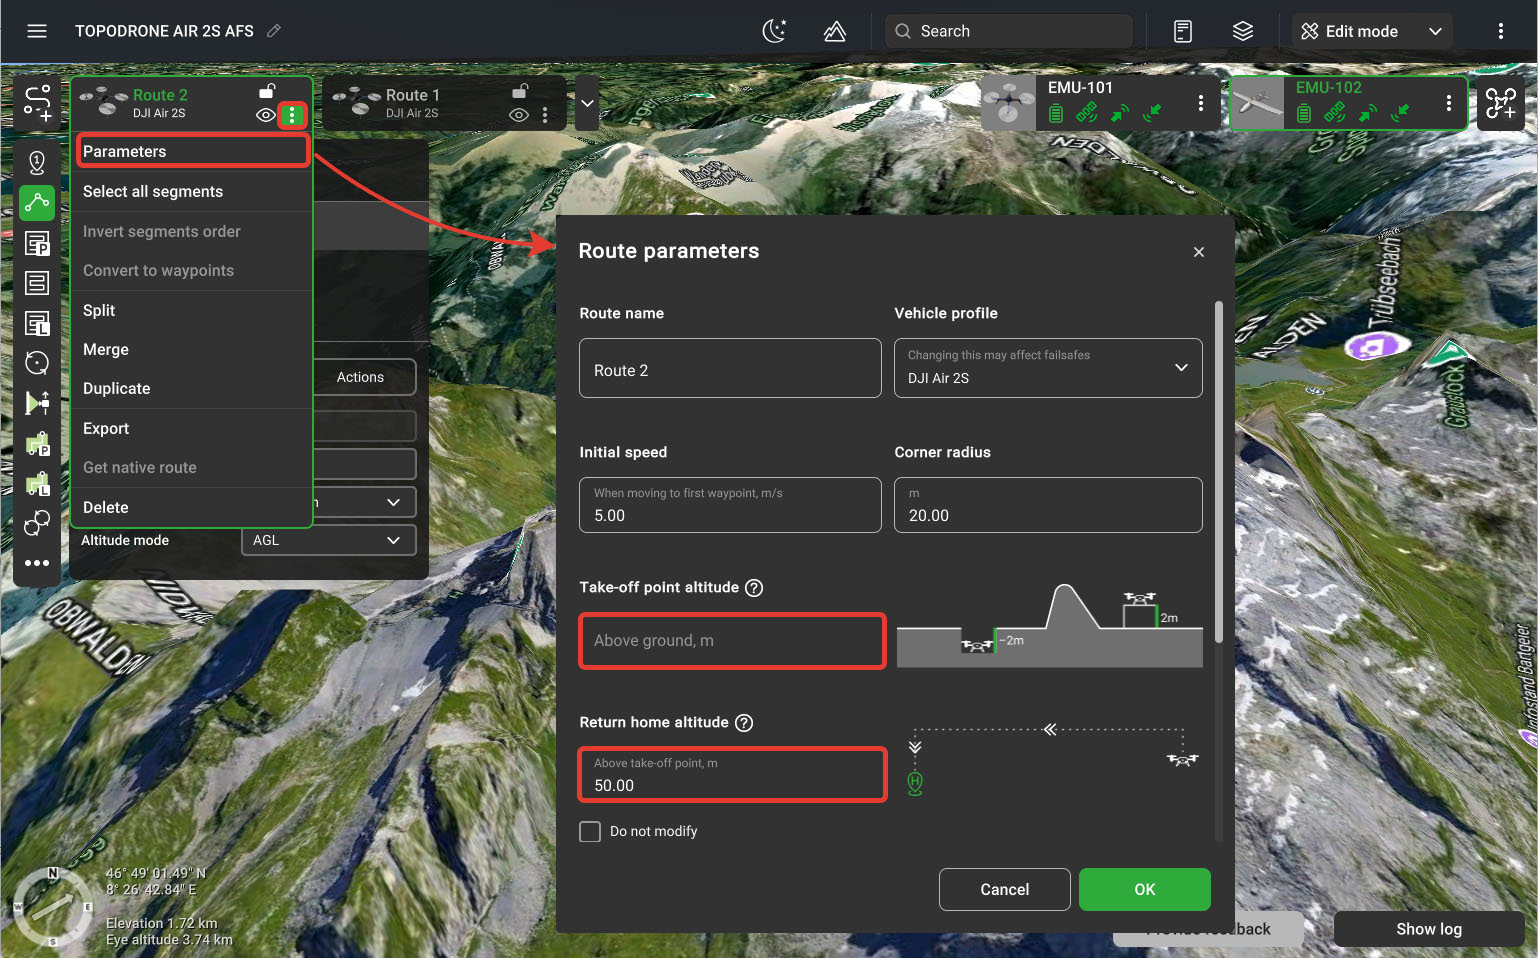This screenshot has height=958, width=1538.
Task: Click Cancel in Route parameters dialog
Action: click(1005, 889)
